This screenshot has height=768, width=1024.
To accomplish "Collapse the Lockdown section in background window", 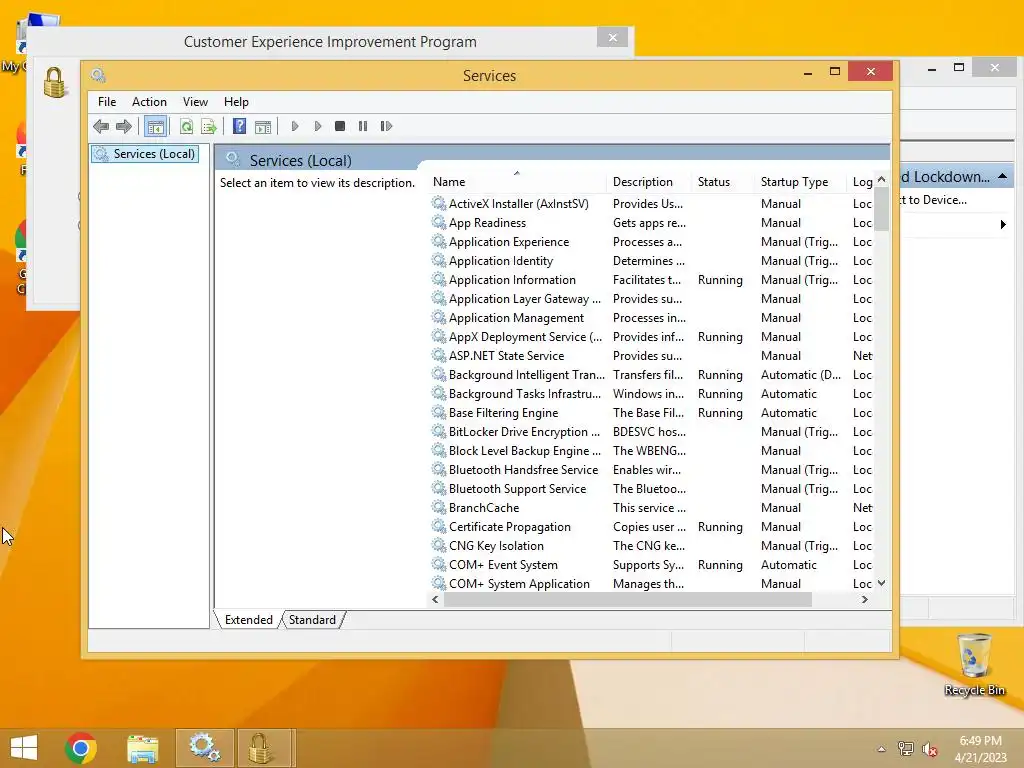I will coord(1002,177).
